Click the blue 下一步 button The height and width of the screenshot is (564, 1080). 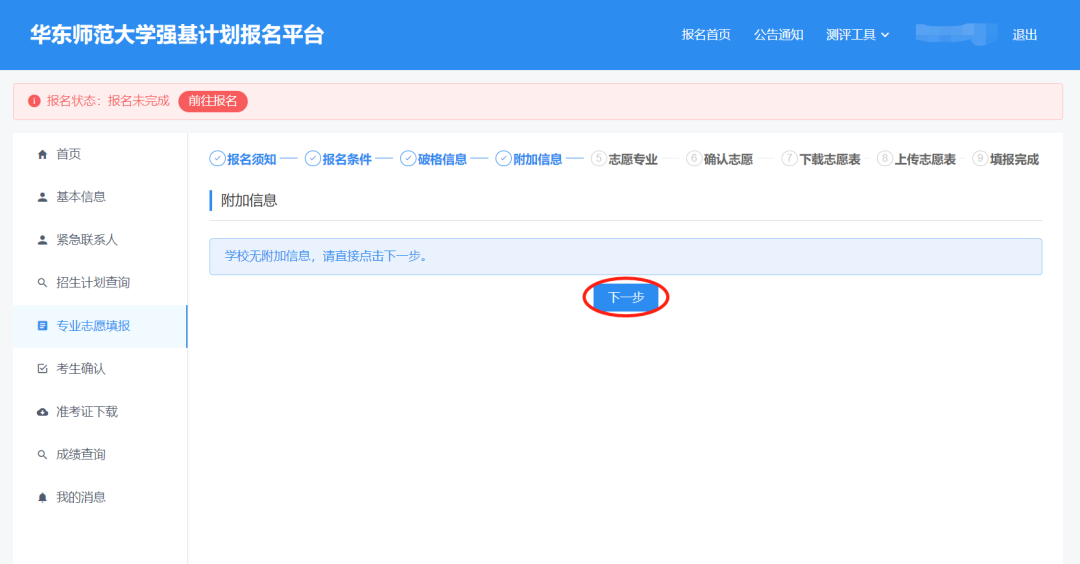[x=626, y=297]
